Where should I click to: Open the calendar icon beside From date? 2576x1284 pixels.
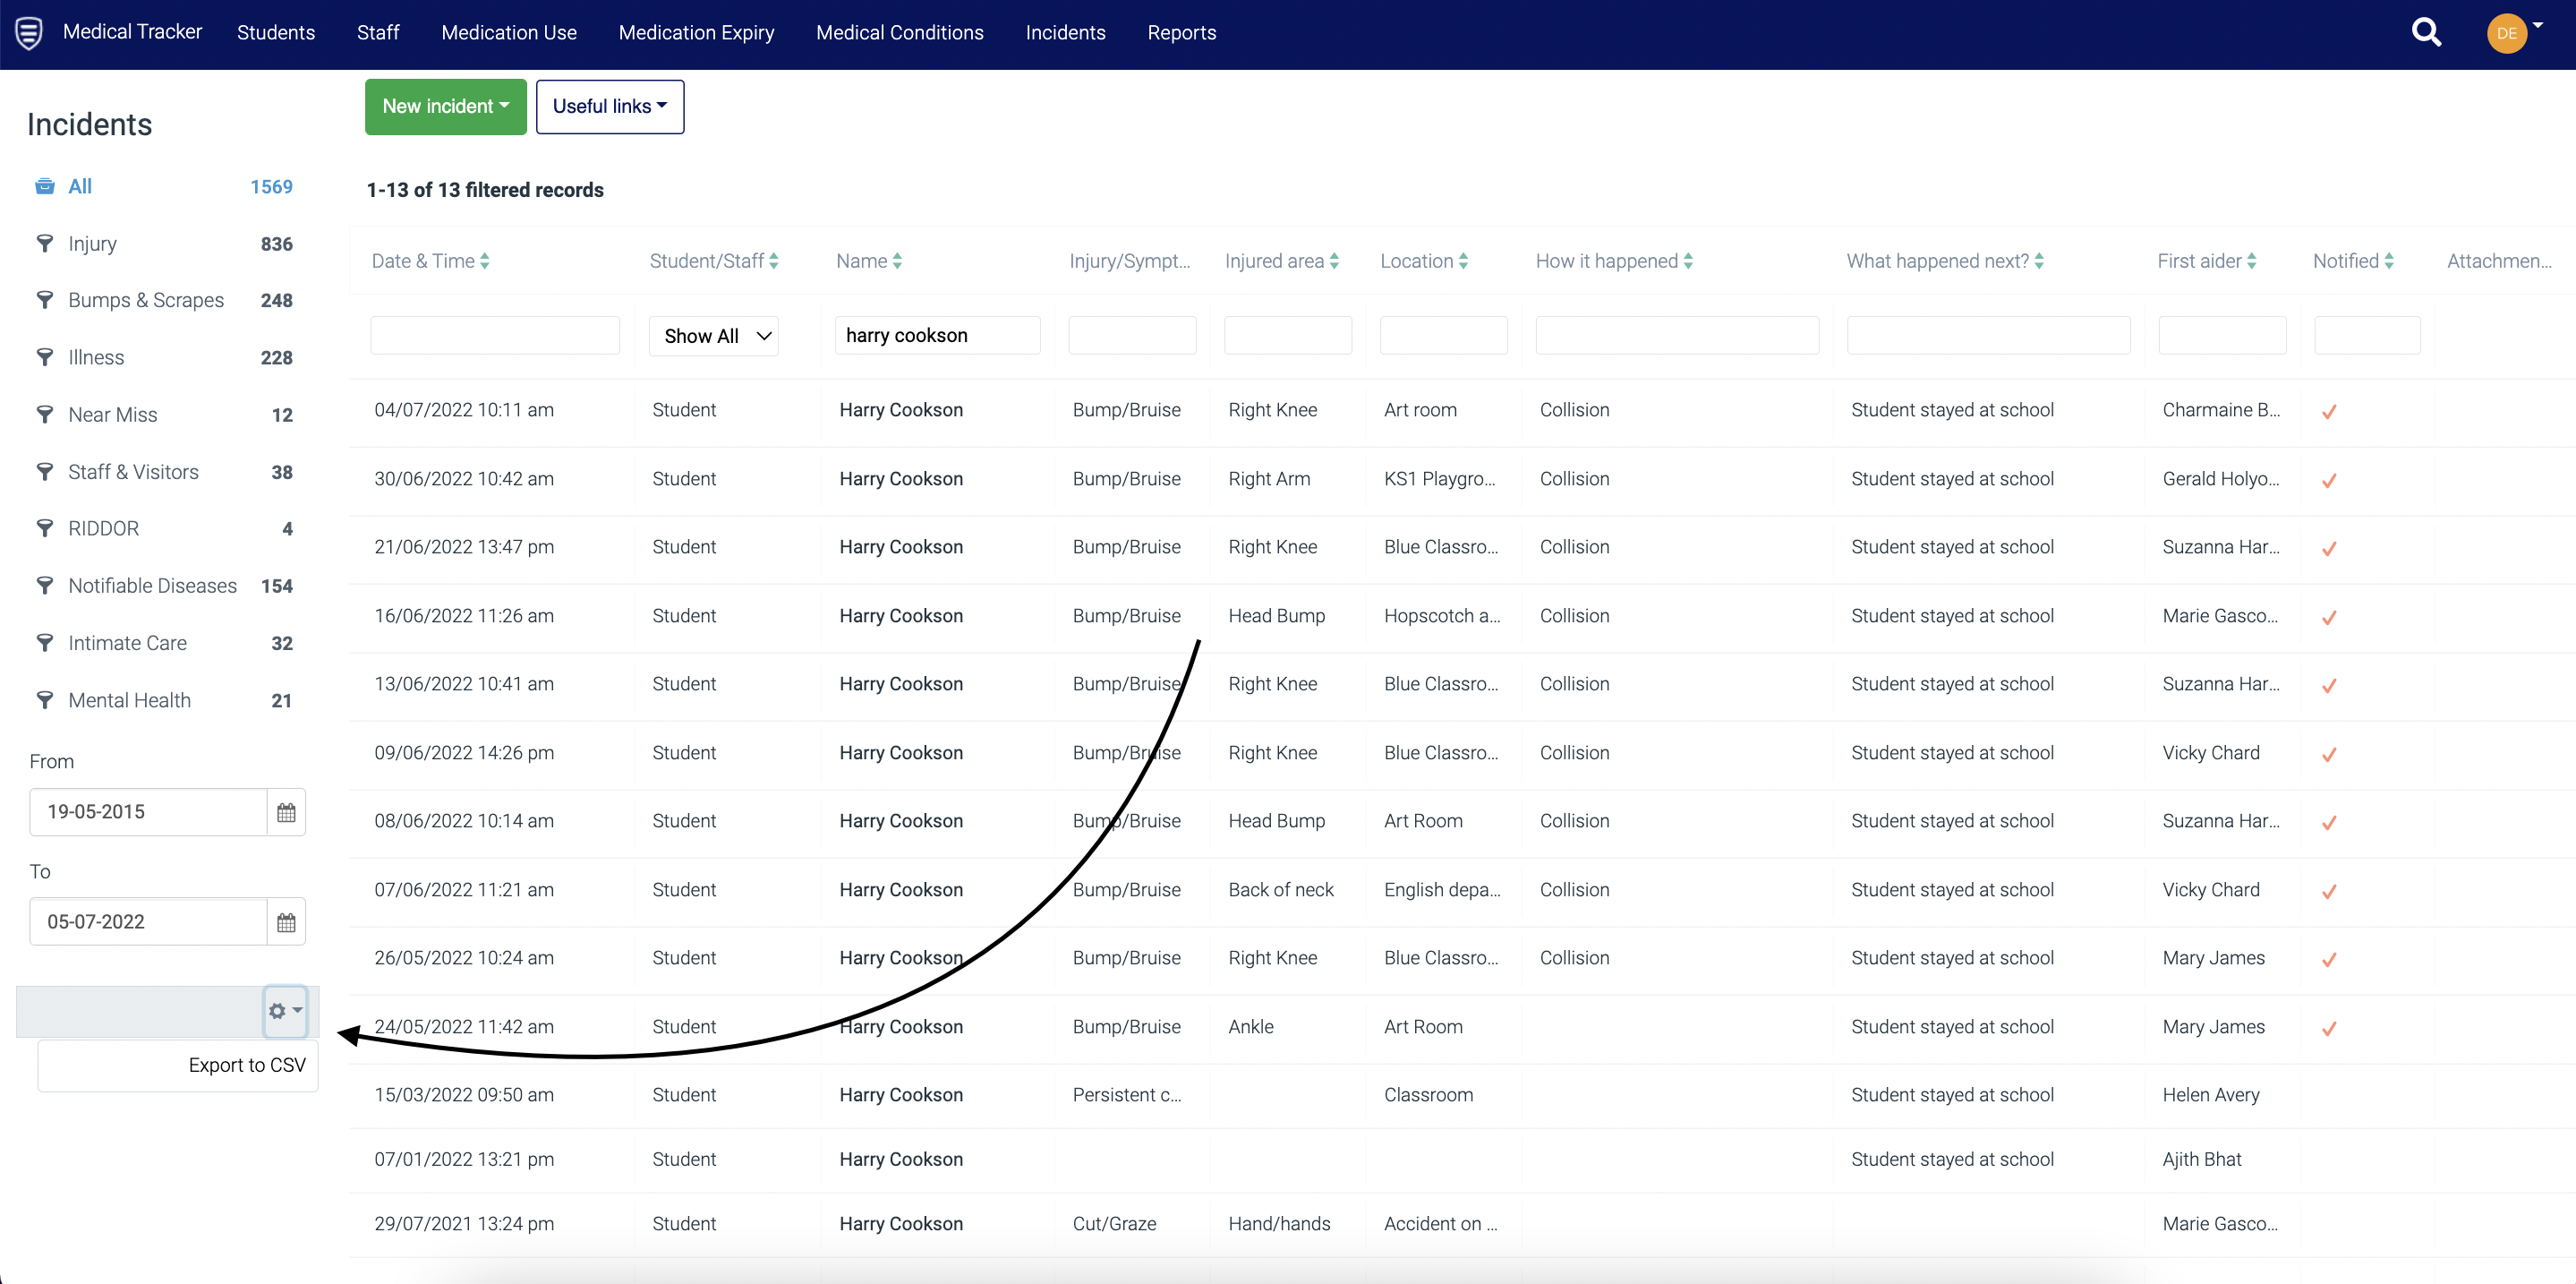pos(286,812)
